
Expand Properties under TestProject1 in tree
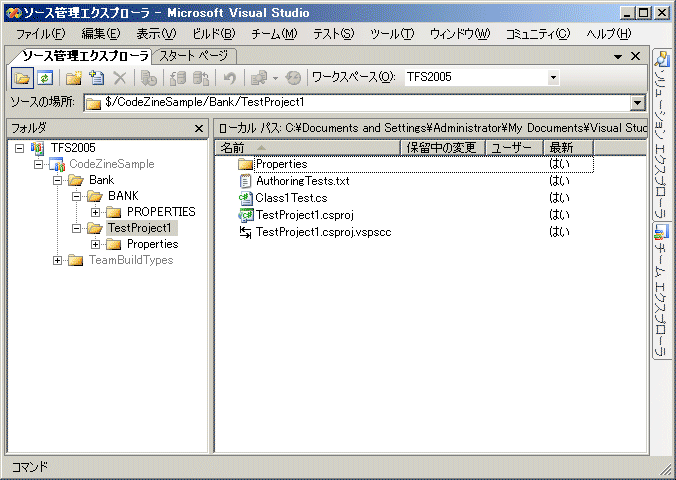pos(95,245)
